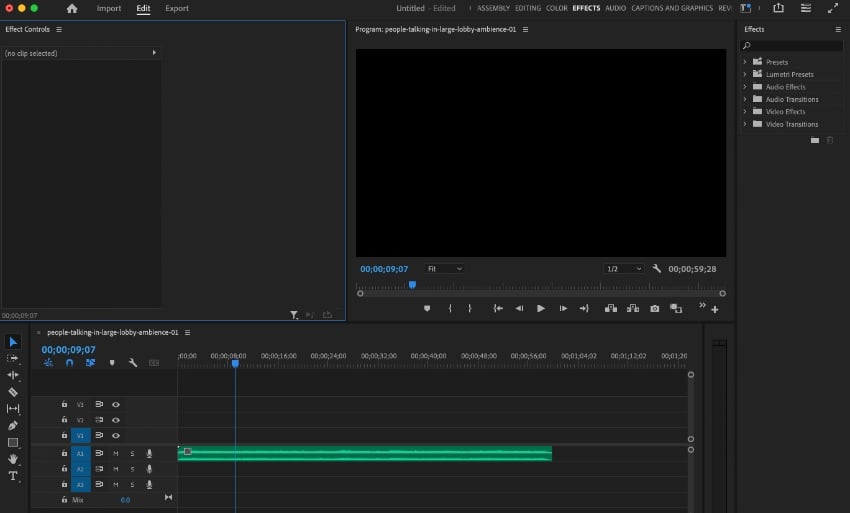Open Effect Controls panel menu

coord(59,29)
